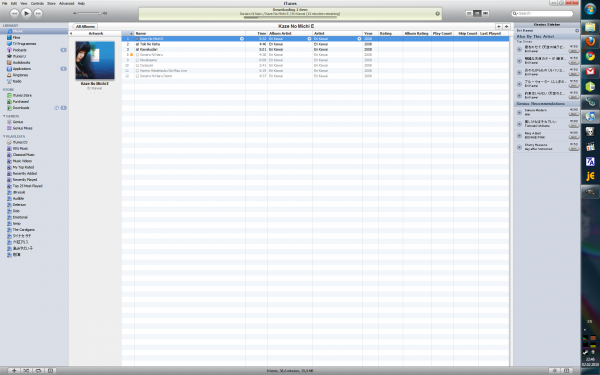Open the Advanced menu
600x375 pixels.
point(66,3)
